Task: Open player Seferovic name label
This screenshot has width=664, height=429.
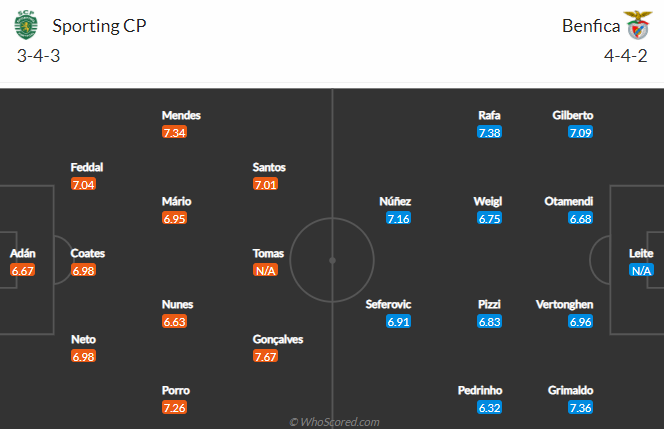Action: point(388,304)
